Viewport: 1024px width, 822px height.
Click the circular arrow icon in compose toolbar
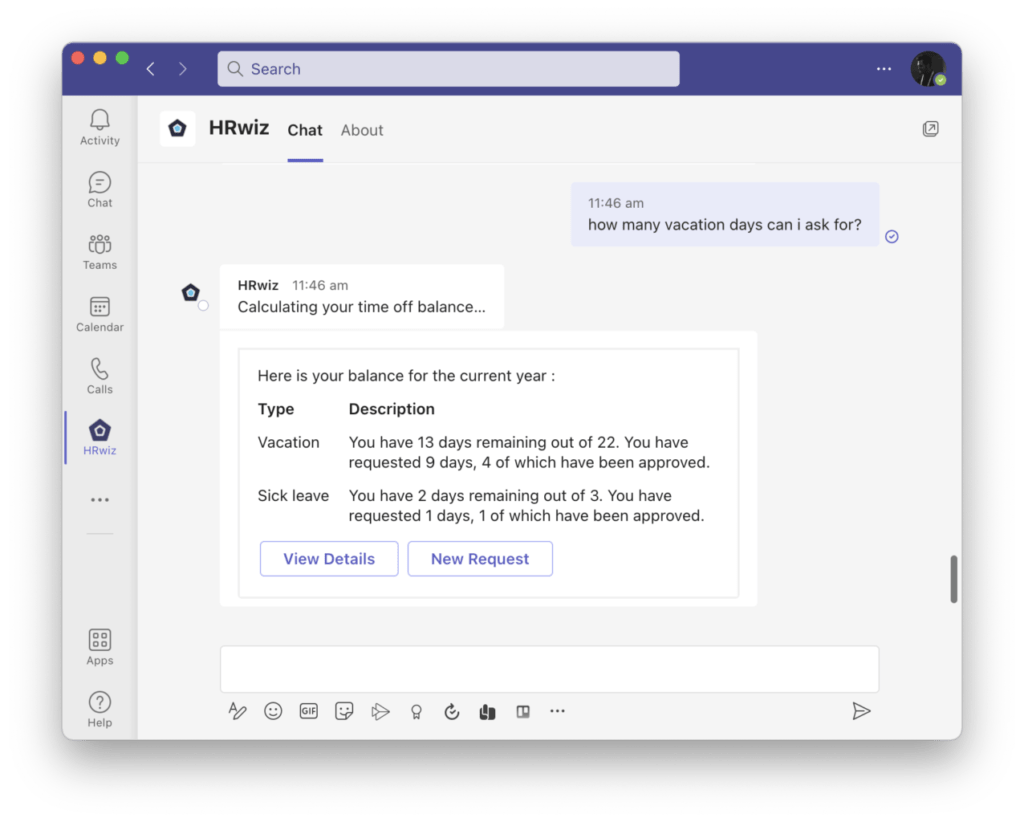point(452,711)
